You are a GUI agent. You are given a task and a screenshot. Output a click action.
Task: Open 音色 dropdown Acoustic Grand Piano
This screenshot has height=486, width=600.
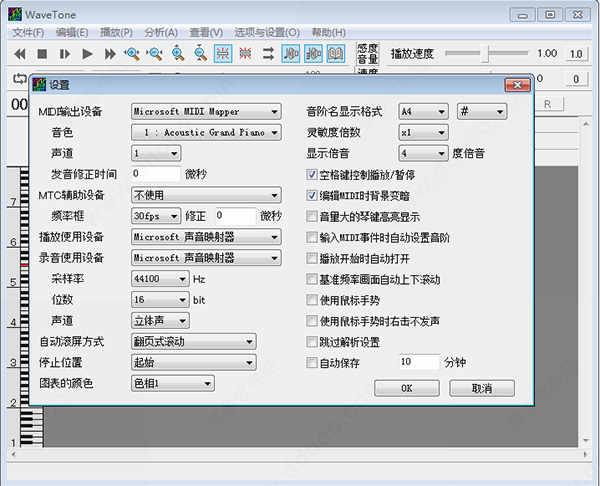206,132
